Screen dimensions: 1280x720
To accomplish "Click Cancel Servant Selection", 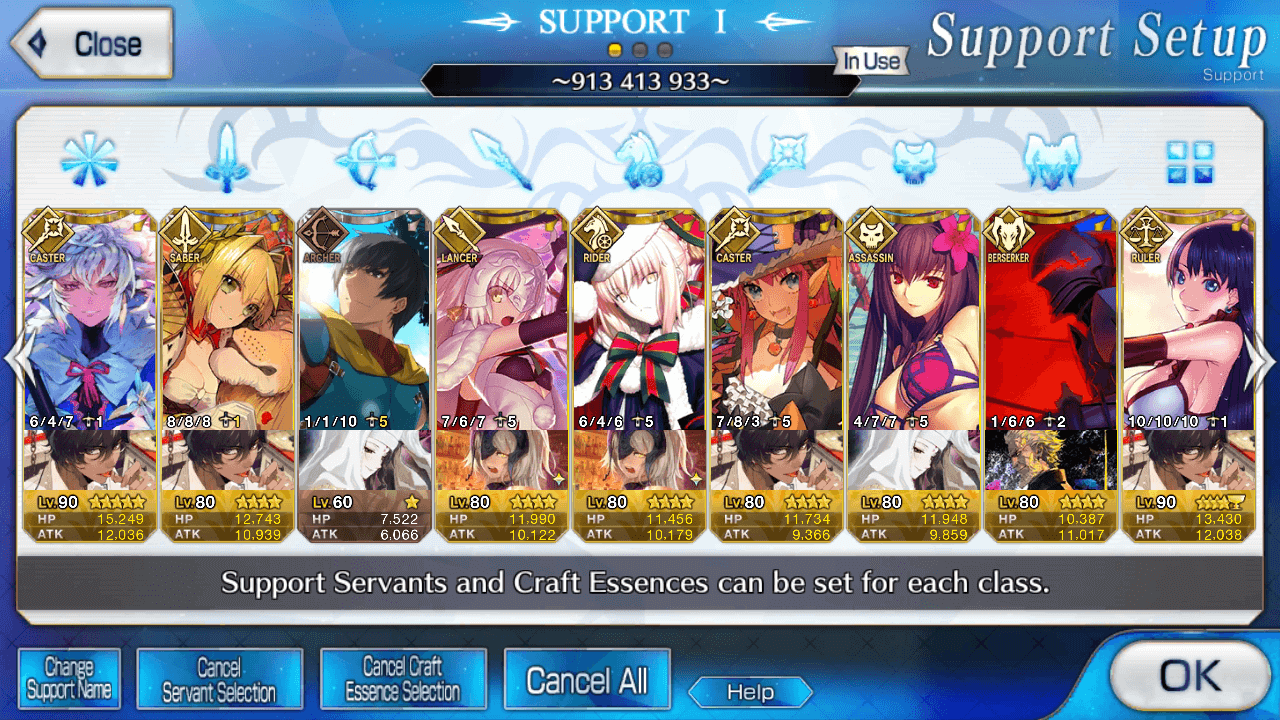I will point(219,679).
